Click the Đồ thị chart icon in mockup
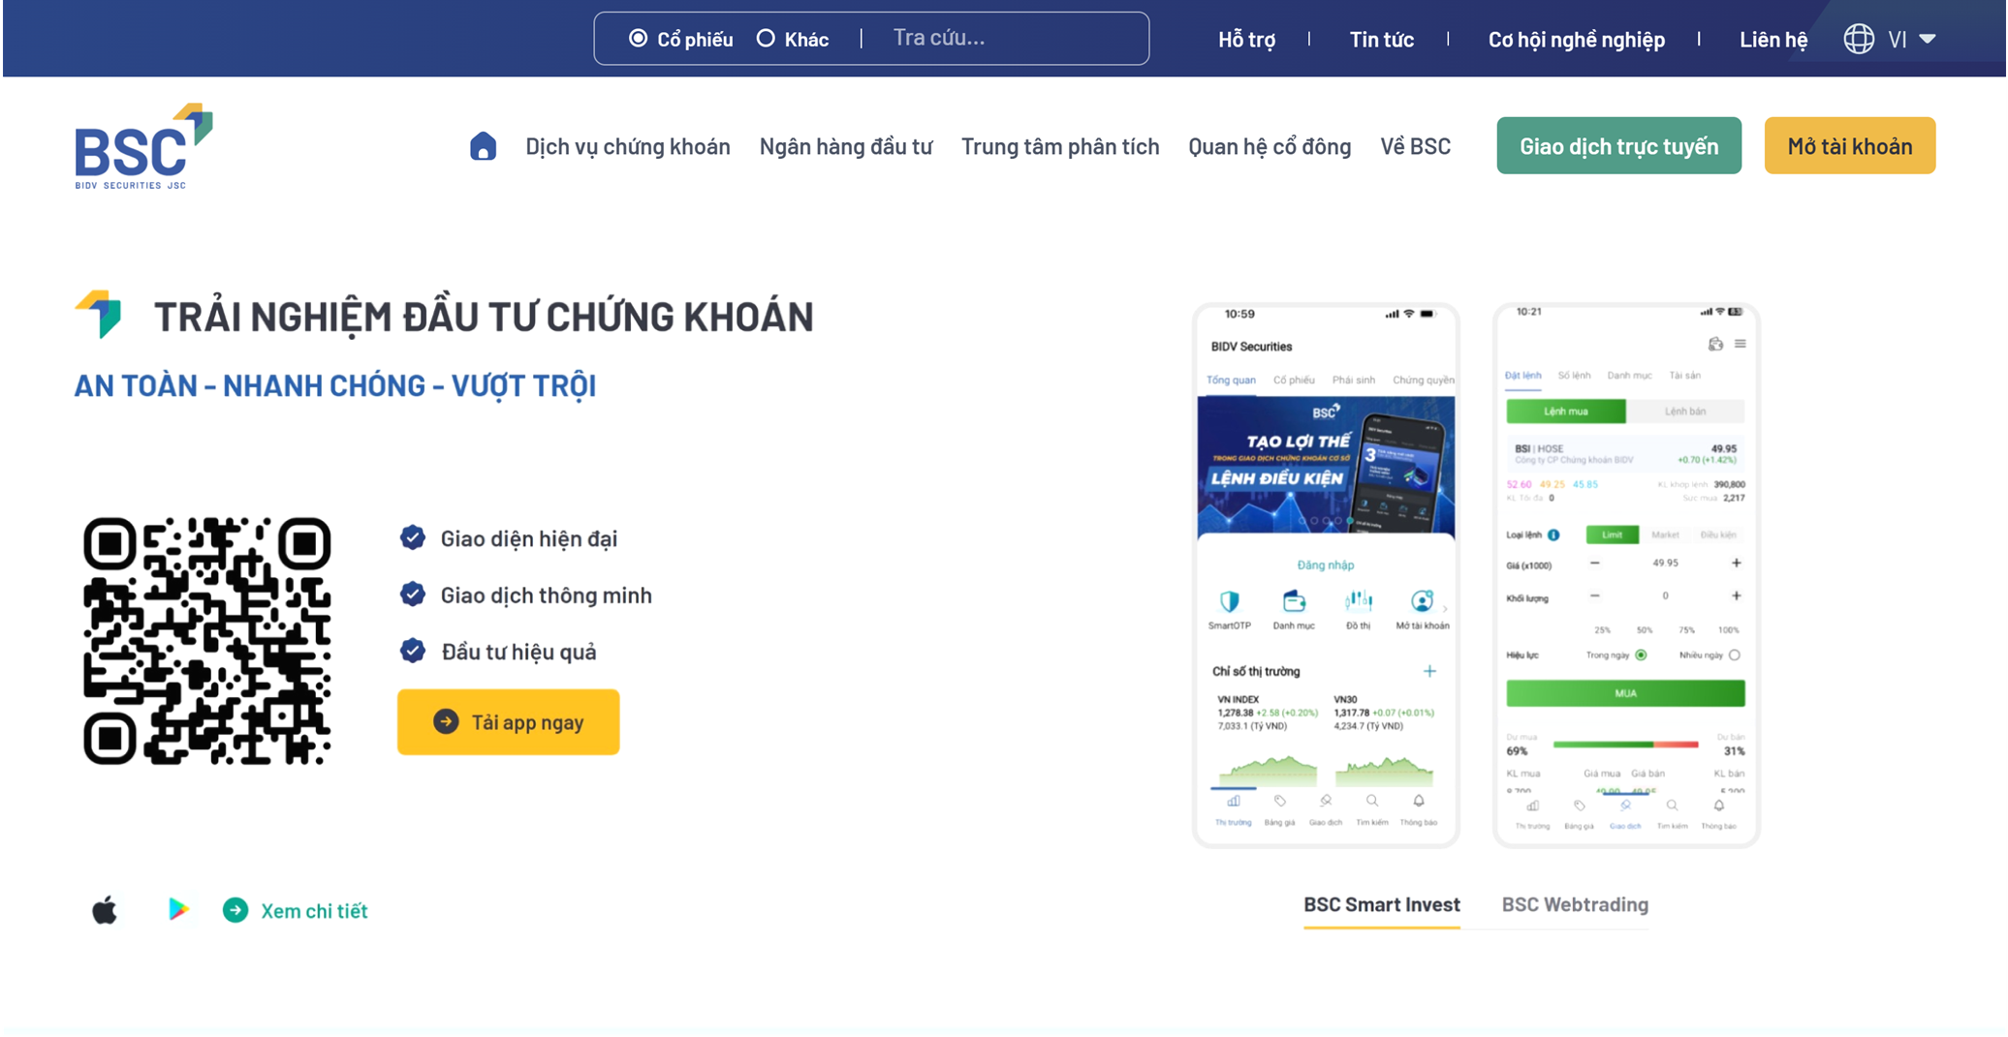This screenshot has height=1037, width=2008. click(1358, 601)
